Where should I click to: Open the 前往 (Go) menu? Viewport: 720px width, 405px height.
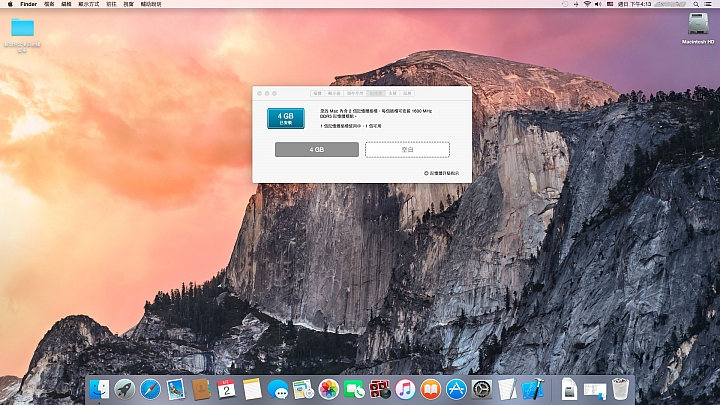(111, 4)
